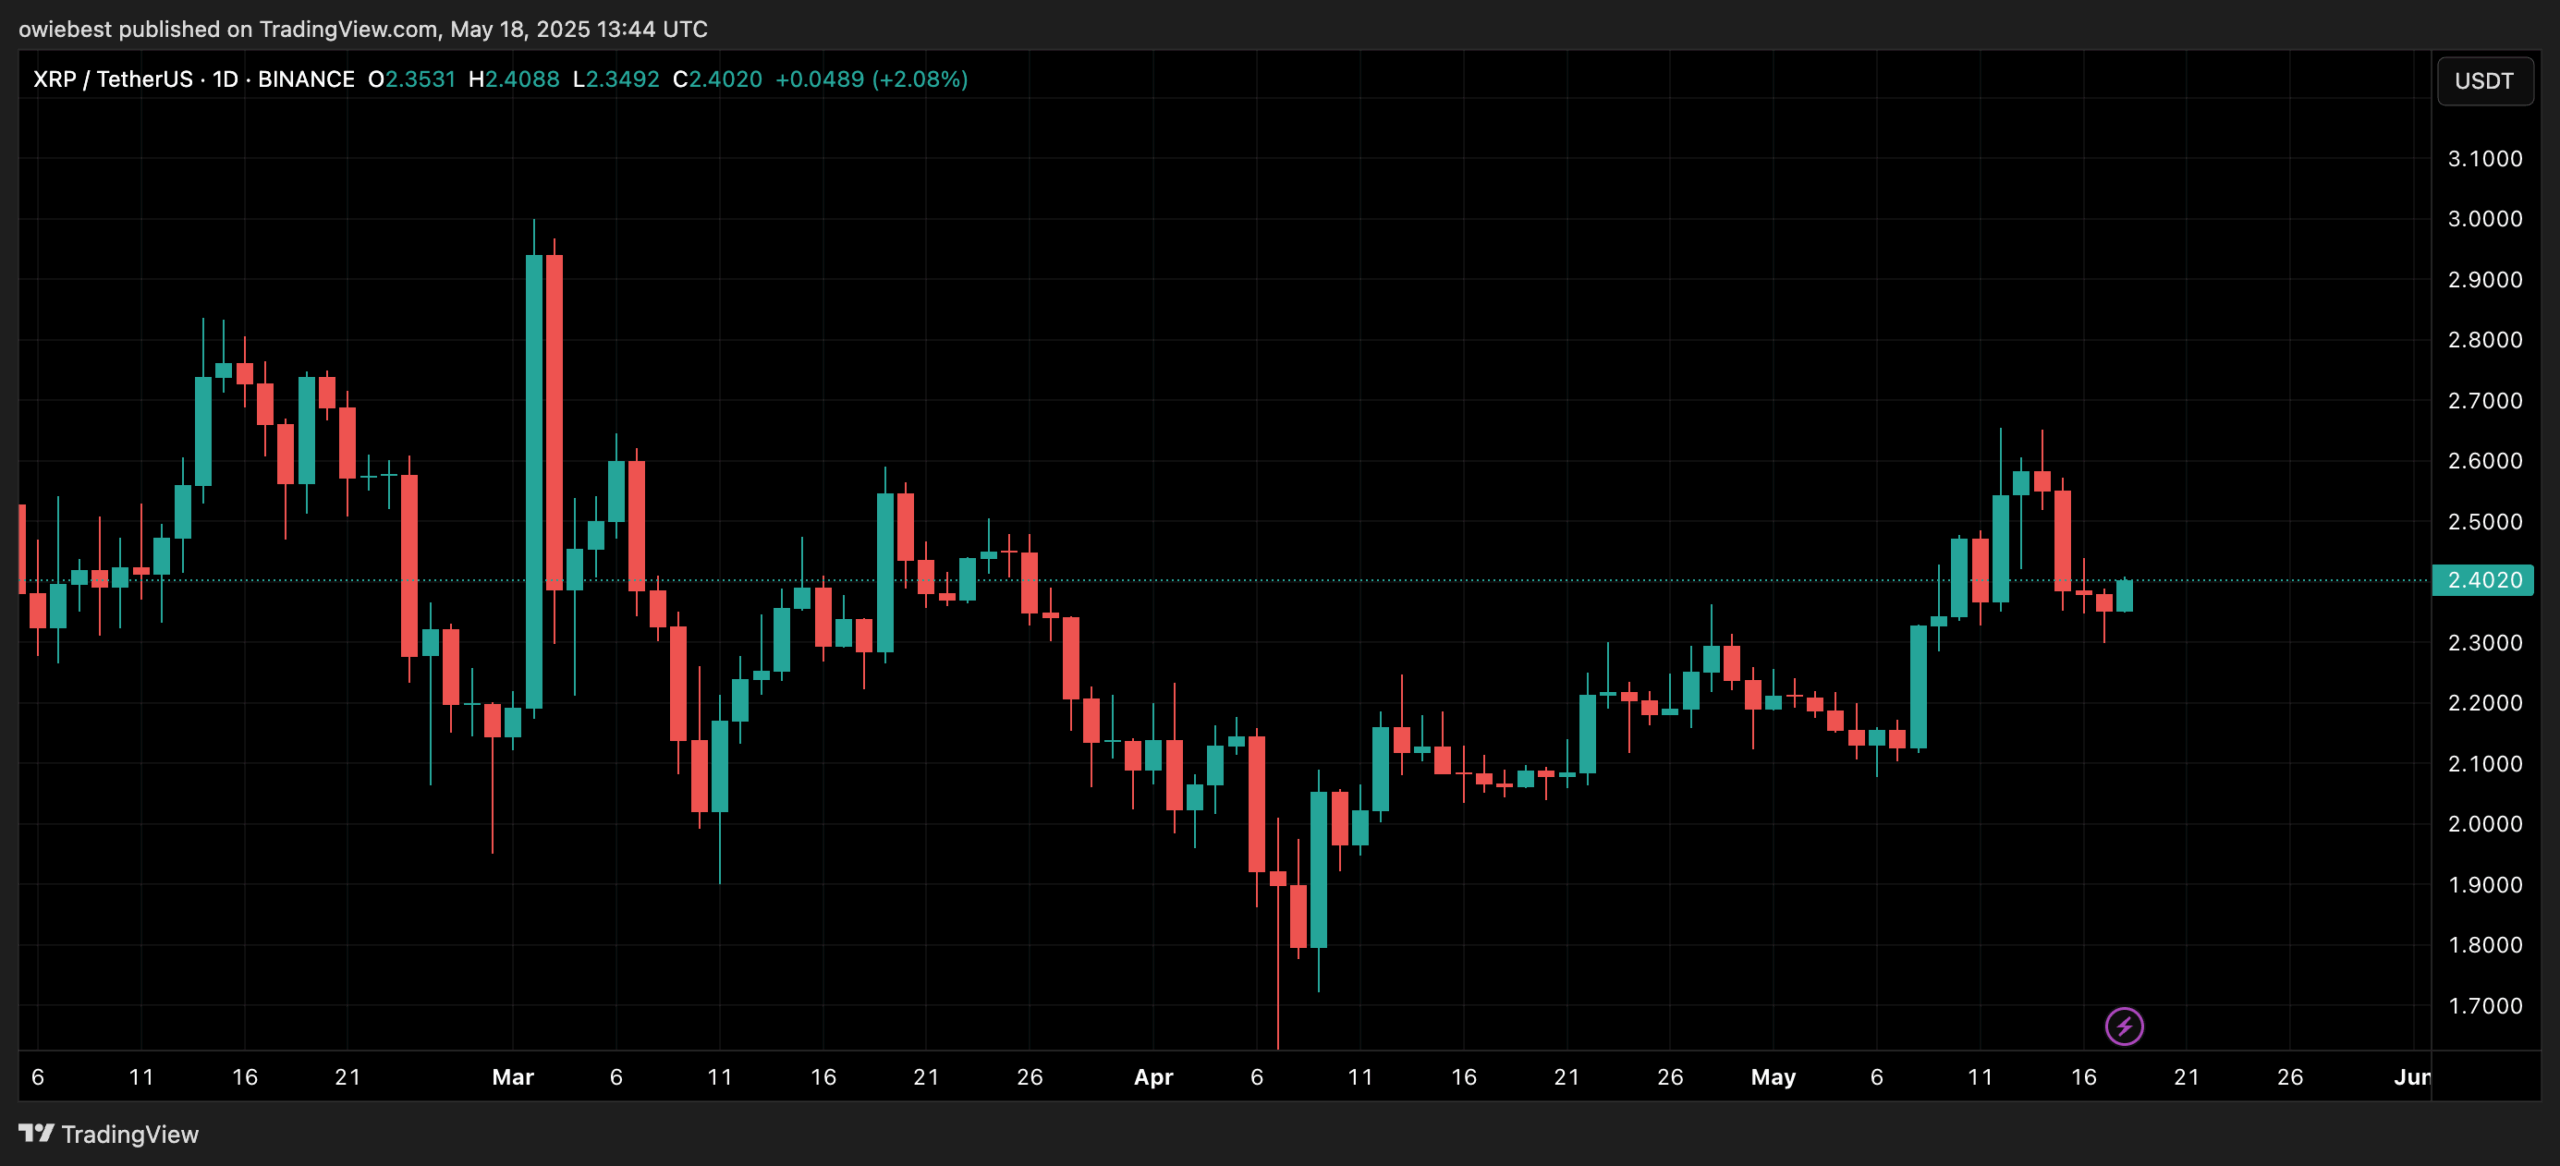
Task: Click the tall green candle reaching 3.00
Action: pos(534,481)
